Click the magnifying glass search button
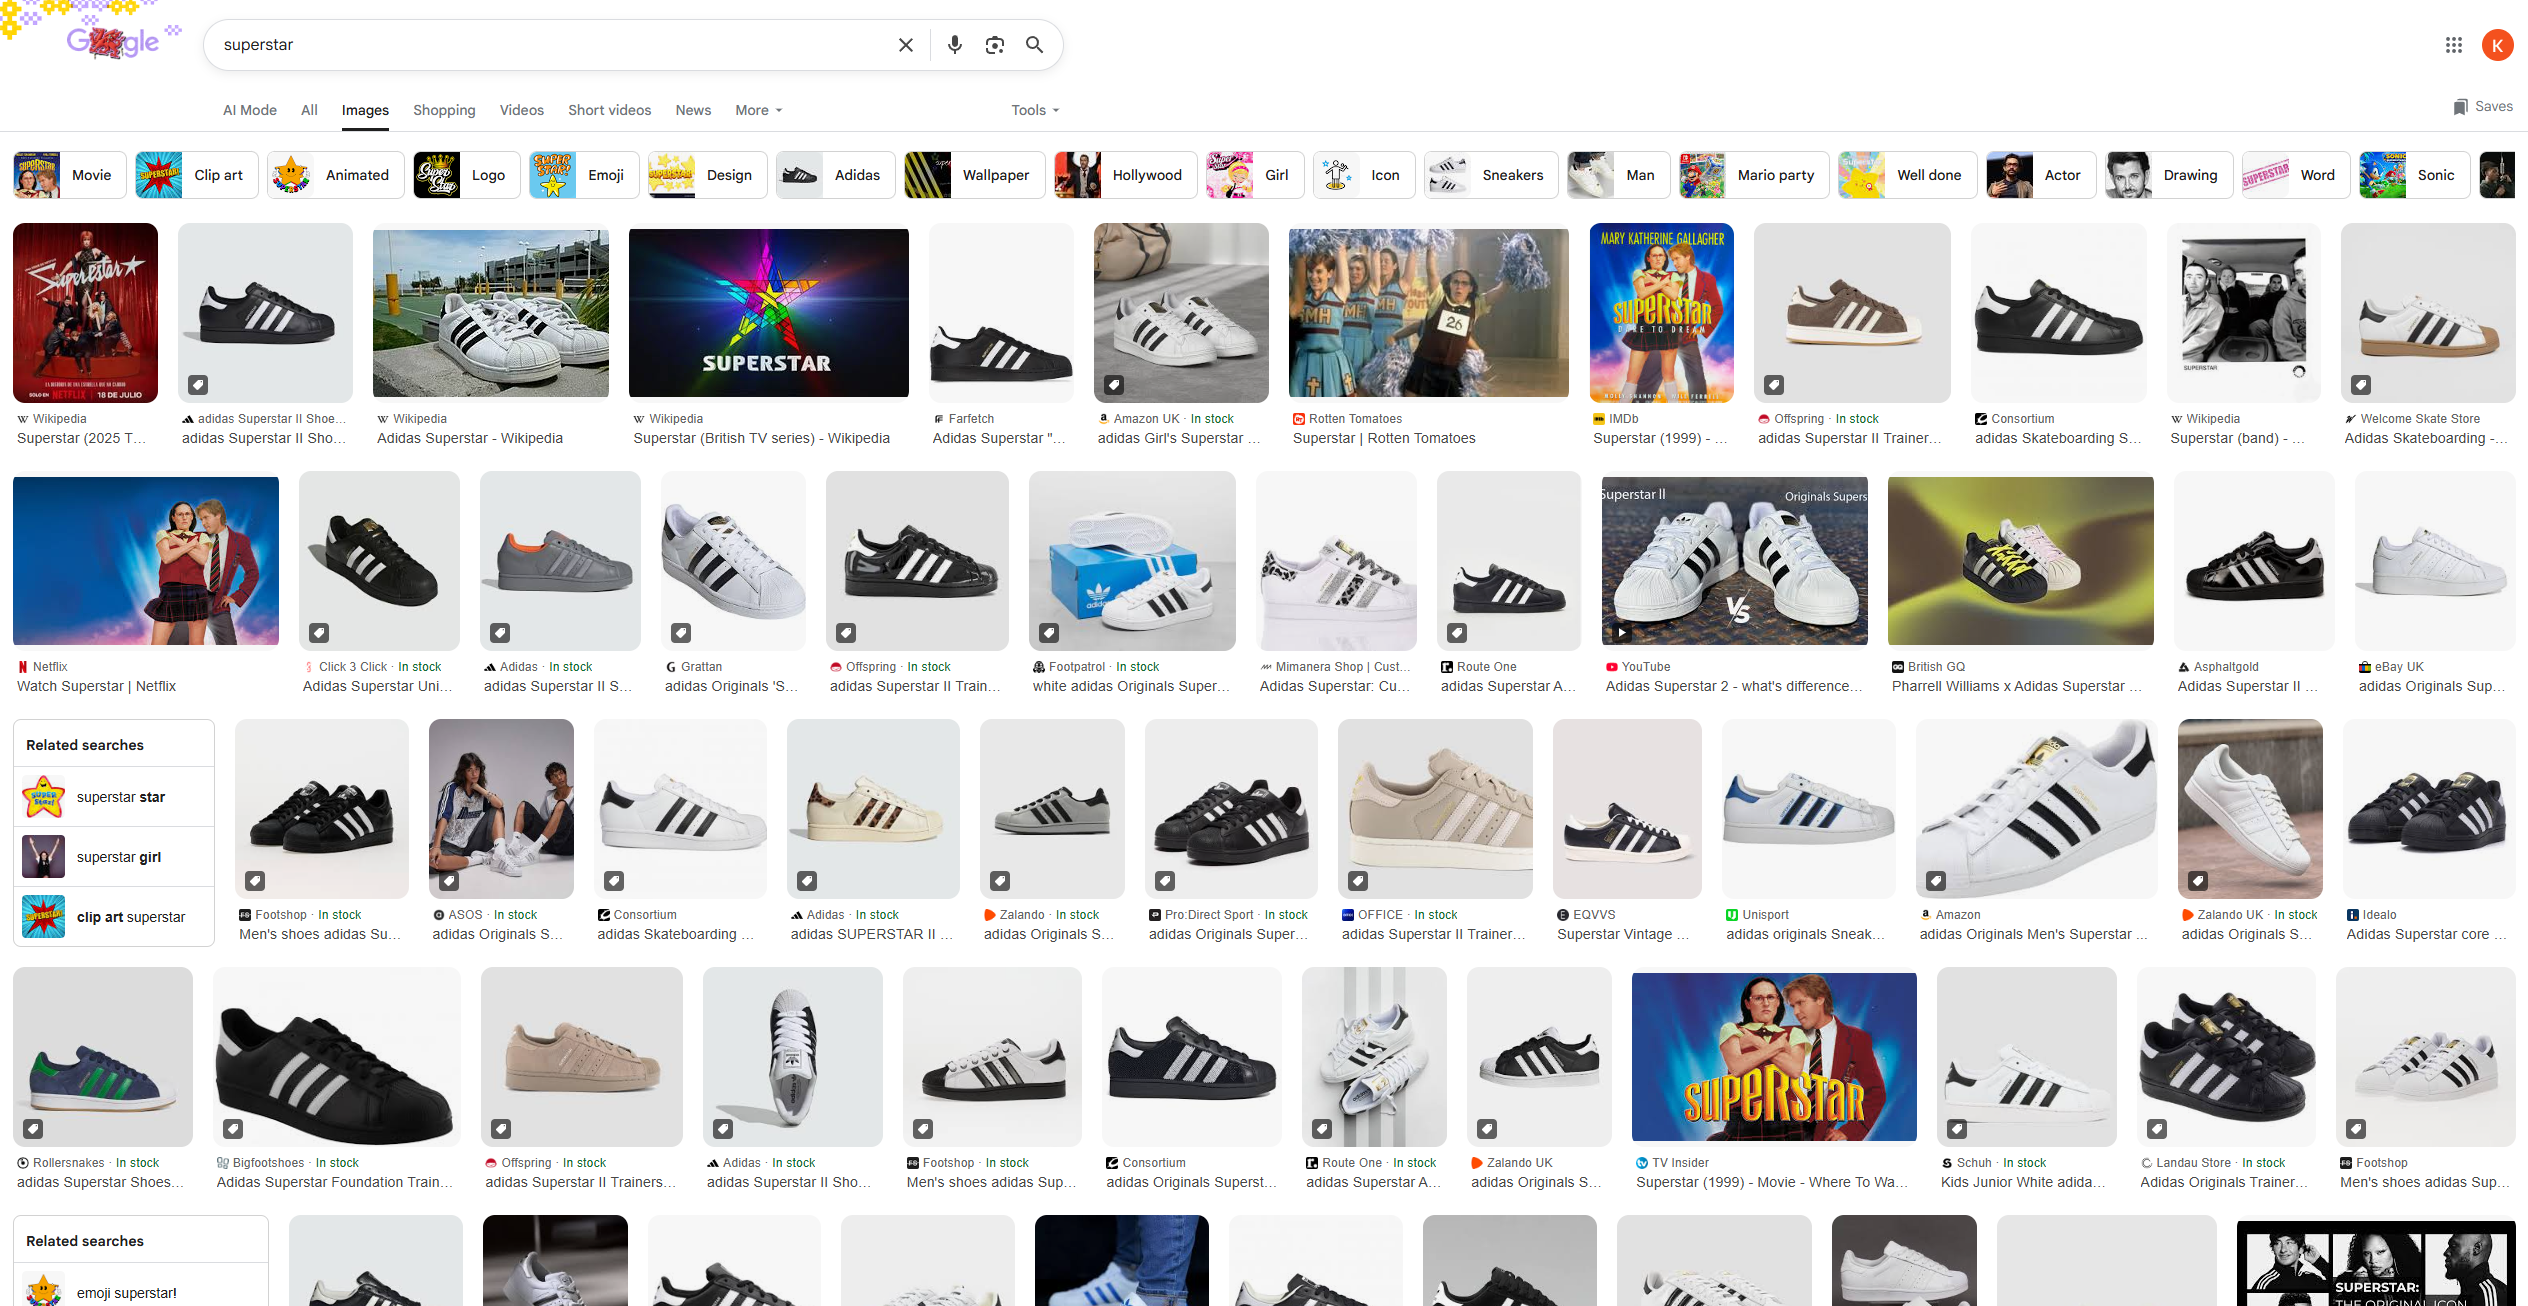The height and width of the screenshot is (1306, 2528). (1034, 45)
